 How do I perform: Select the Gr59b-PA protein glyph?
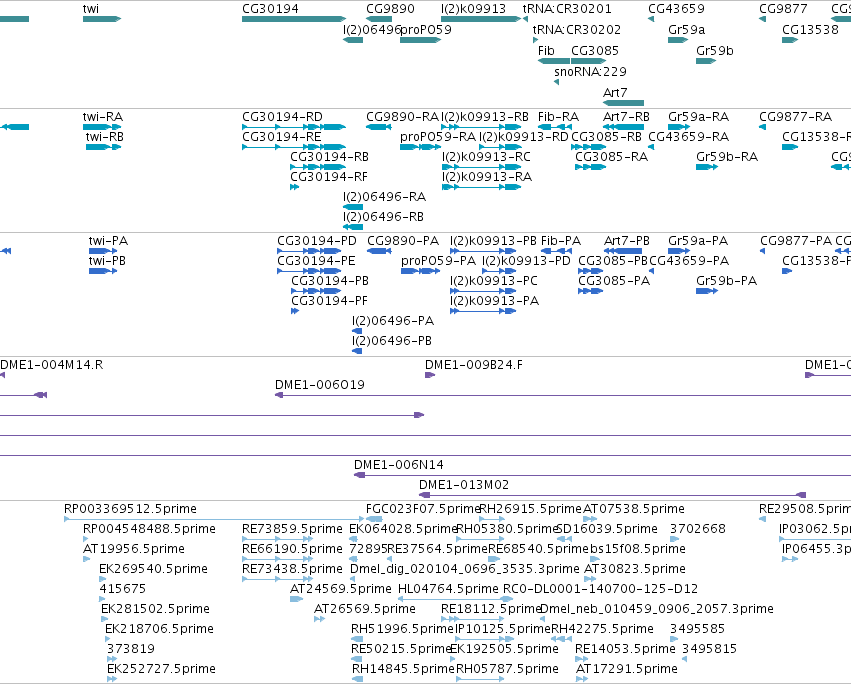click(707, 291)
